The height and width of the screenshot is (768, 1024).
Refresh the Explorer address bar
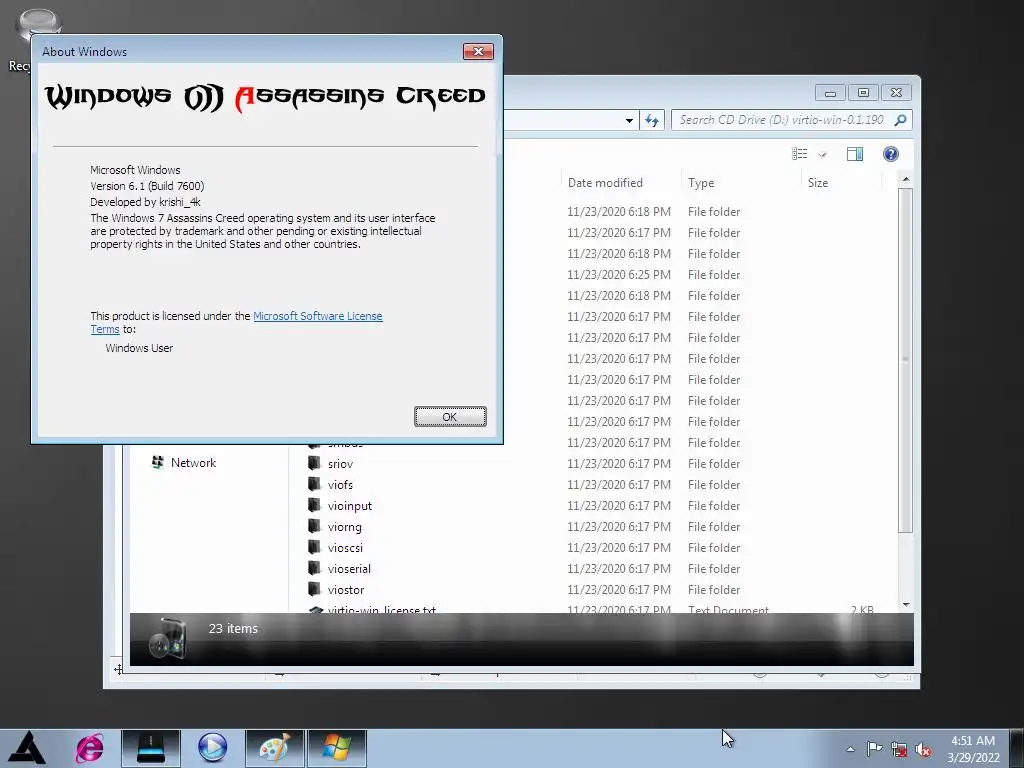(x=652, y=120)
